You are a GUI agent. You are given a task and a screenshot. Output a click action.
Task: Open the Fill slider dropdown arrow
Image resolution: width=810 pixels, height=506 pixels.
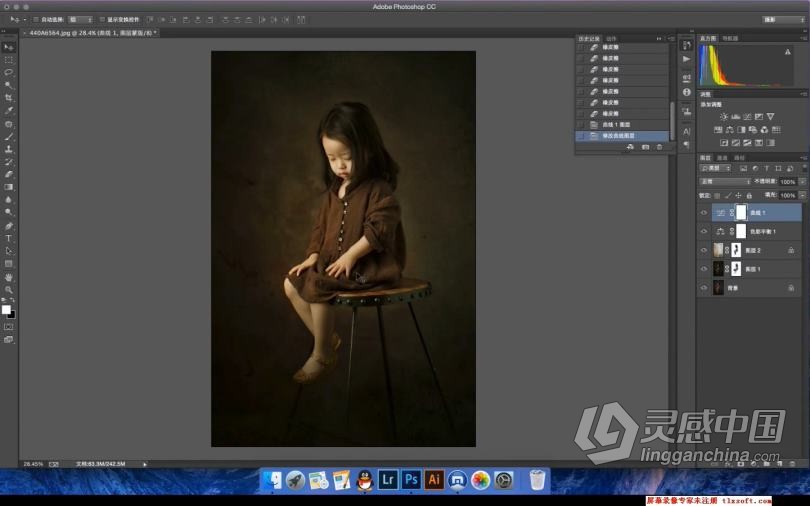(802, 195)
